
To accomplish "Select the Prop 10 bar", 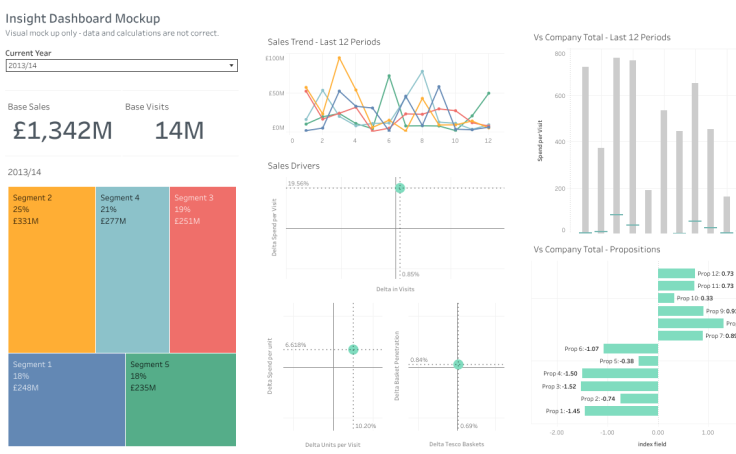I will tap(666, 298).
